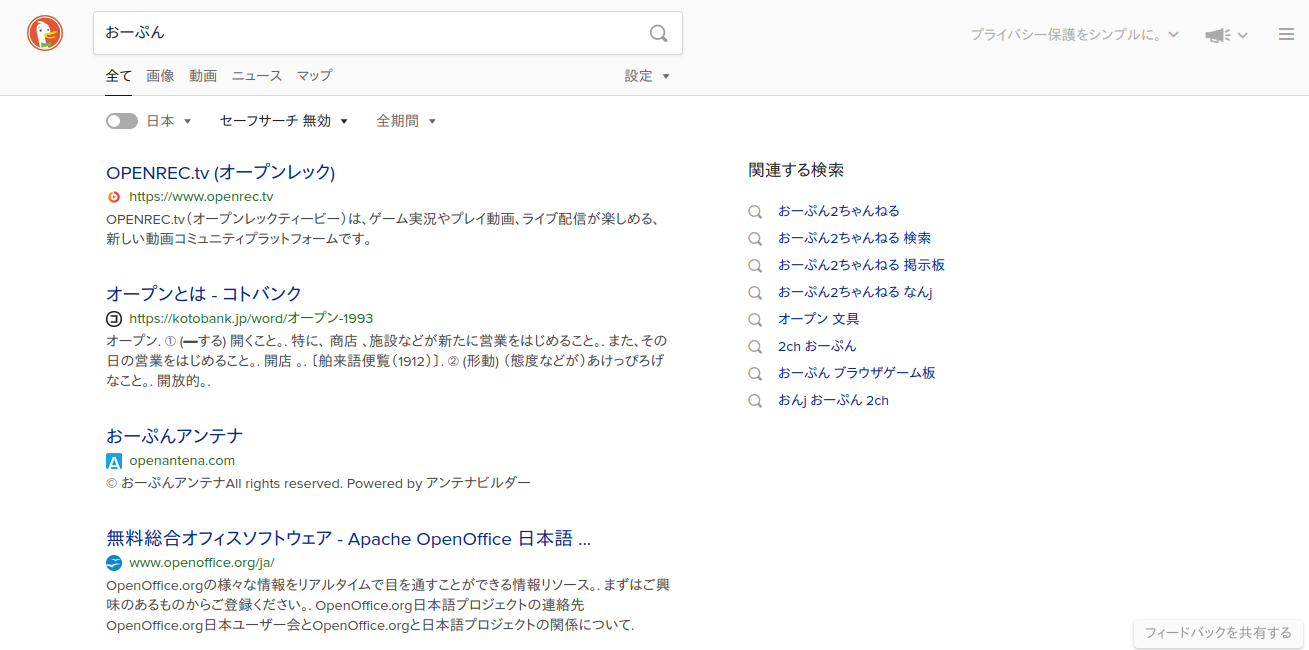Click the kotobank.jp/word URL link
The height and width of the screenshot is (650, 1309).
[x=251, y=319]
